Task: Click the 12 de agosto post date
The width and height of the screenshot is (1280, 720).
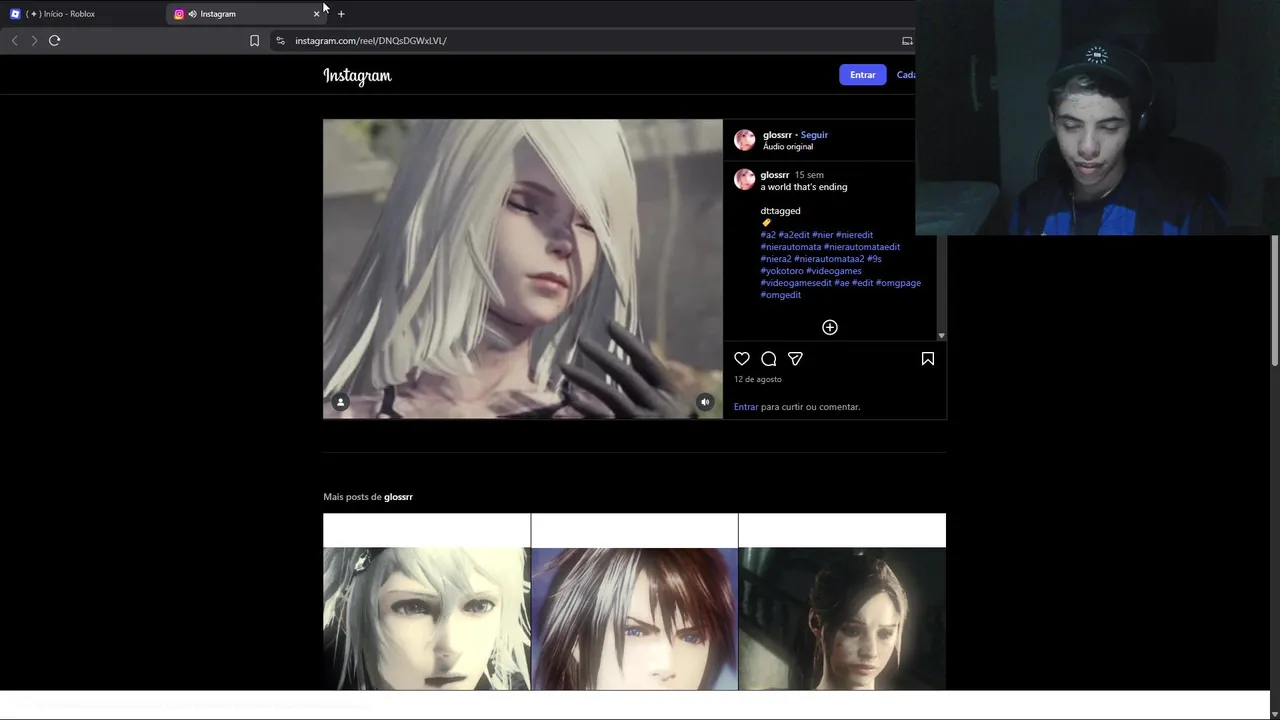Action: click(758, 380)
